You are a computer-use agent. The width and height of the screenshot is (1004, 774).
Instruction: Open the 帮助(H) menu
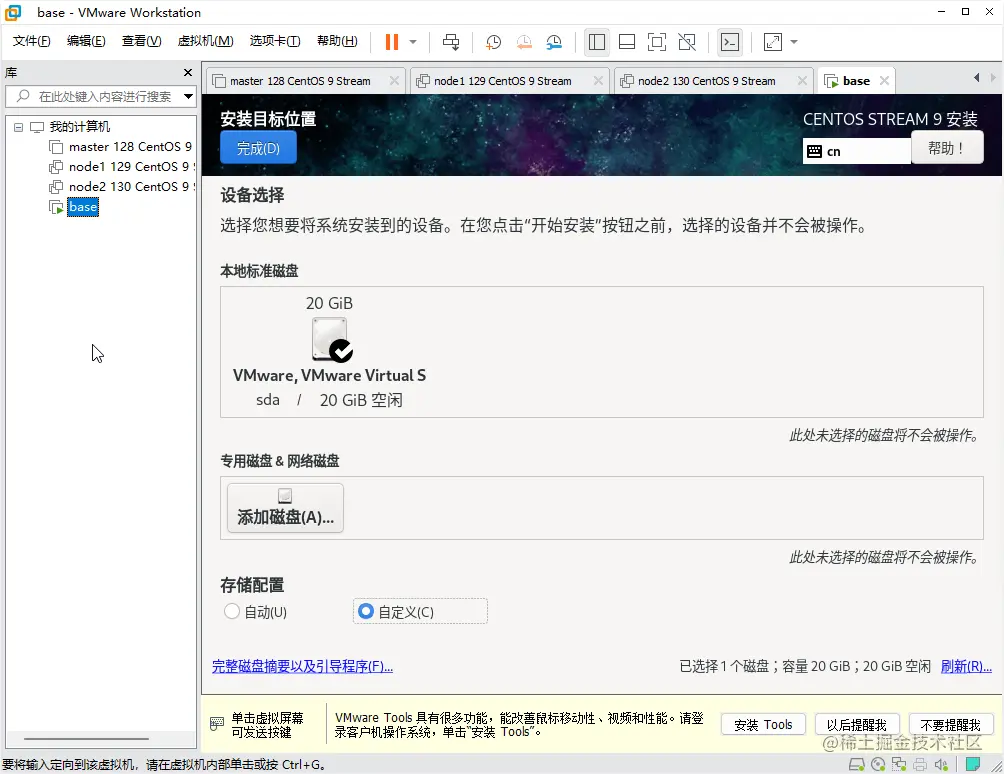337,41
